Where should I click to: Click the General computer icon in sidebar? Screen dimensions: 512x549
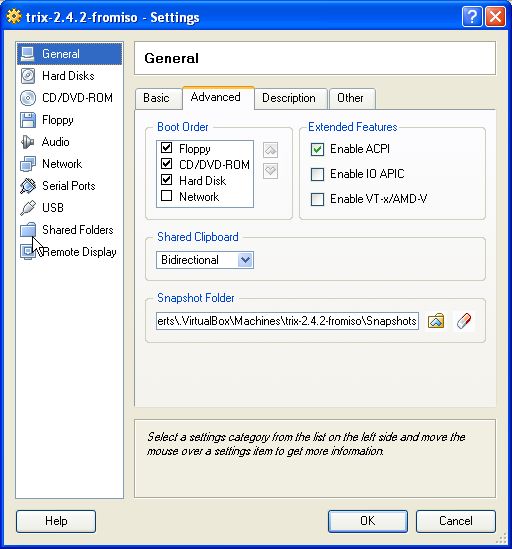[x=27, y=54]
